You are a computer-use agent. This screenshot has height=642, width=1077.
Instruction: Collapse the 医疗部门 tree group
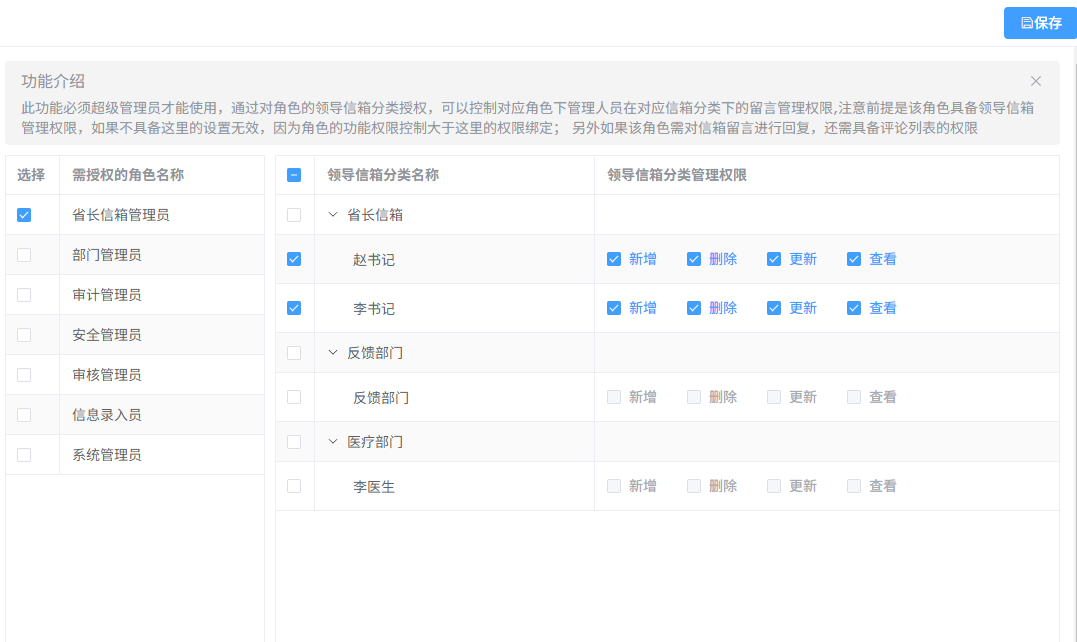(x=333, y=442)
